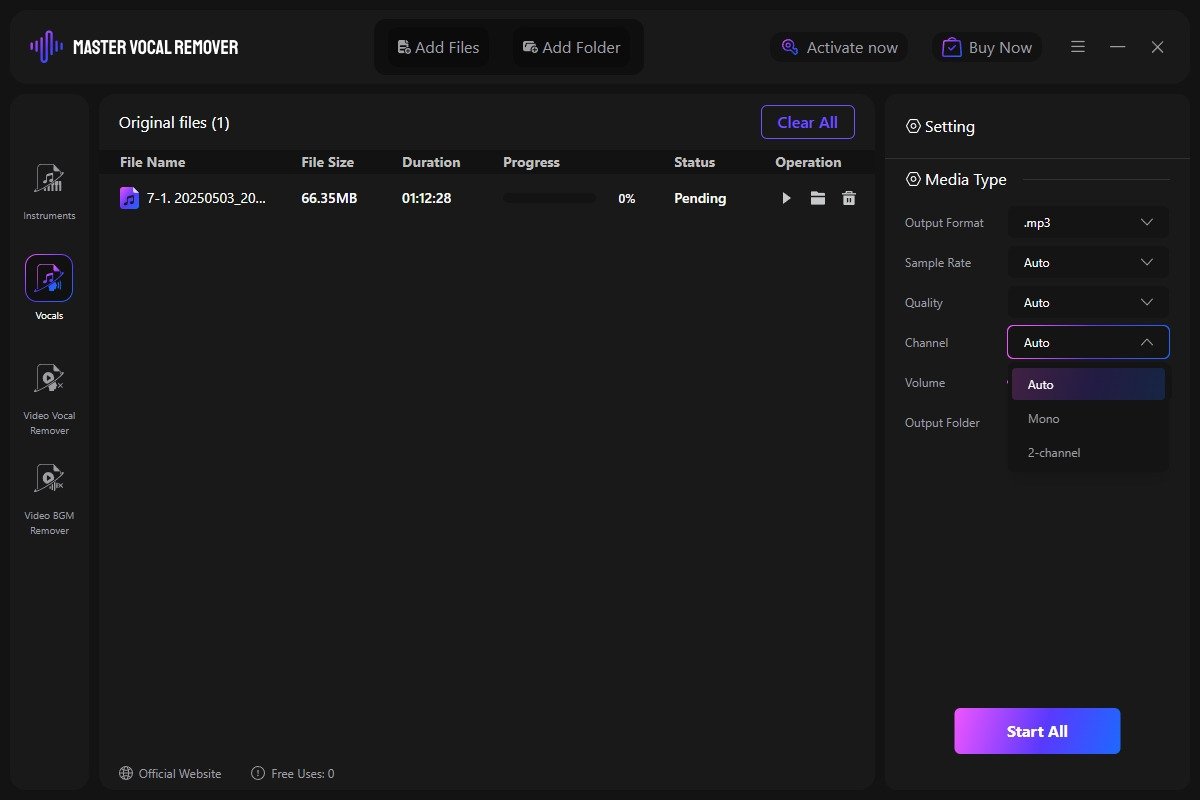The height and width of the screenshot is (800, 1200).
Task: Open the Instruments sidebar icon
Action: 49,180
